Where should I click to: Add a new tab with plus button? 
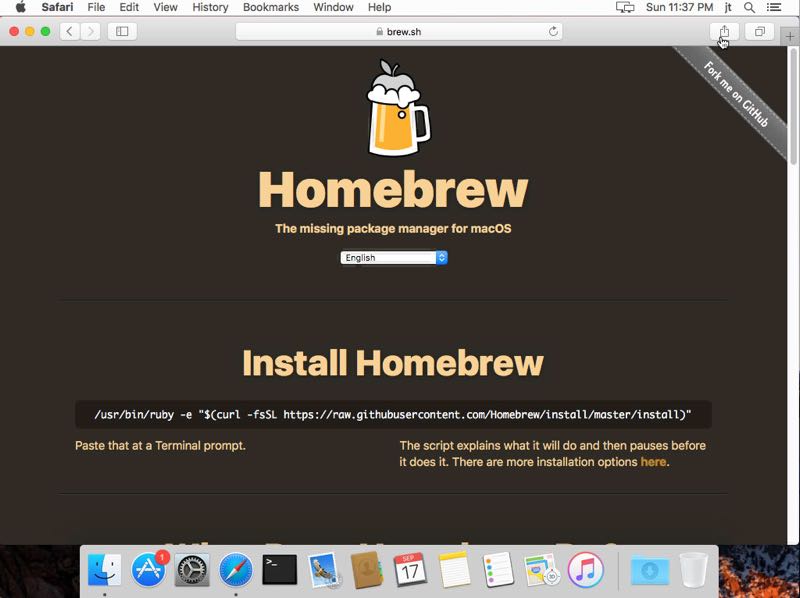(x=790, y=36)
